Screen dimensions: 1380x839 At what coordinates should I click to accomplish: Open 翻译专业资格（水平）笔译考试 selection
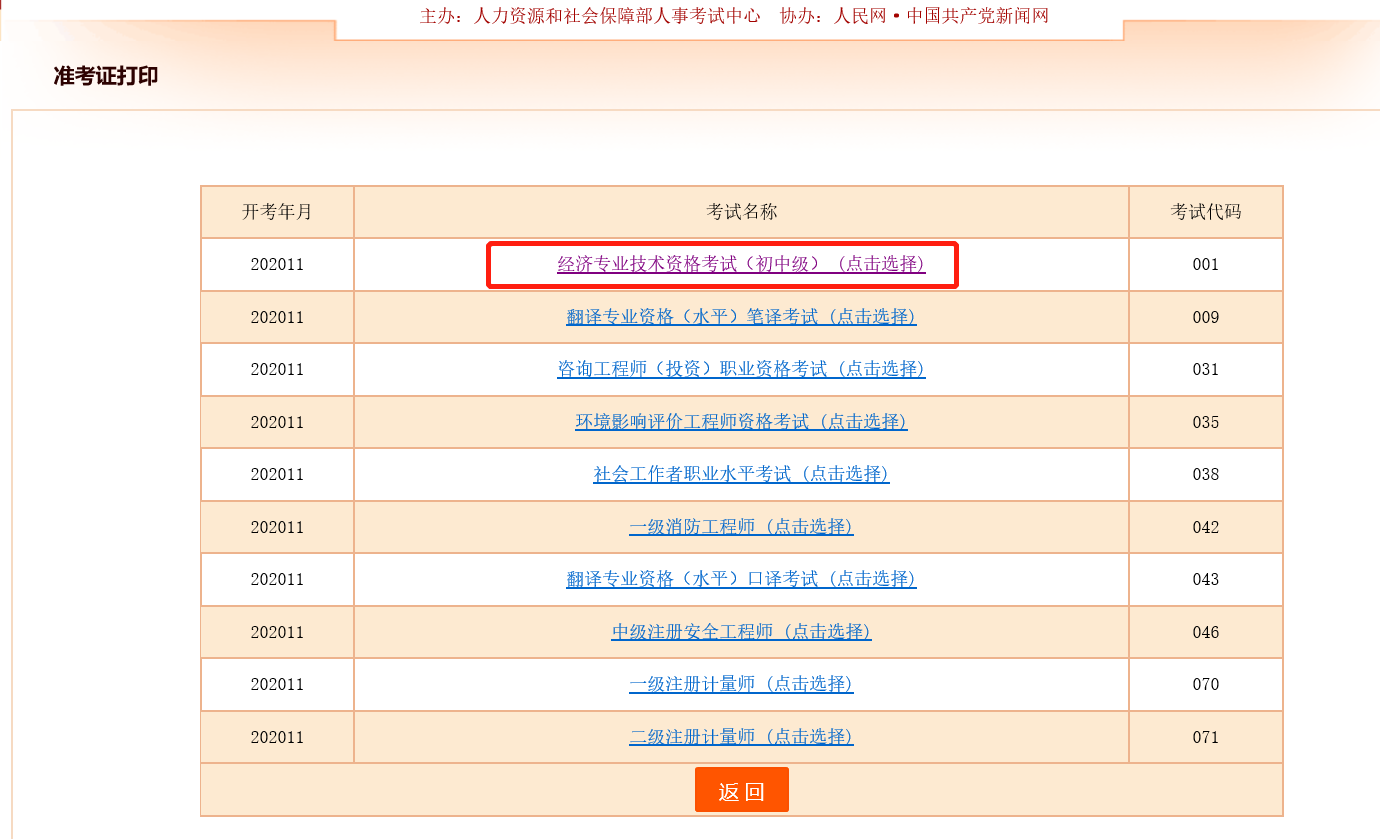[x=741, y=317]
